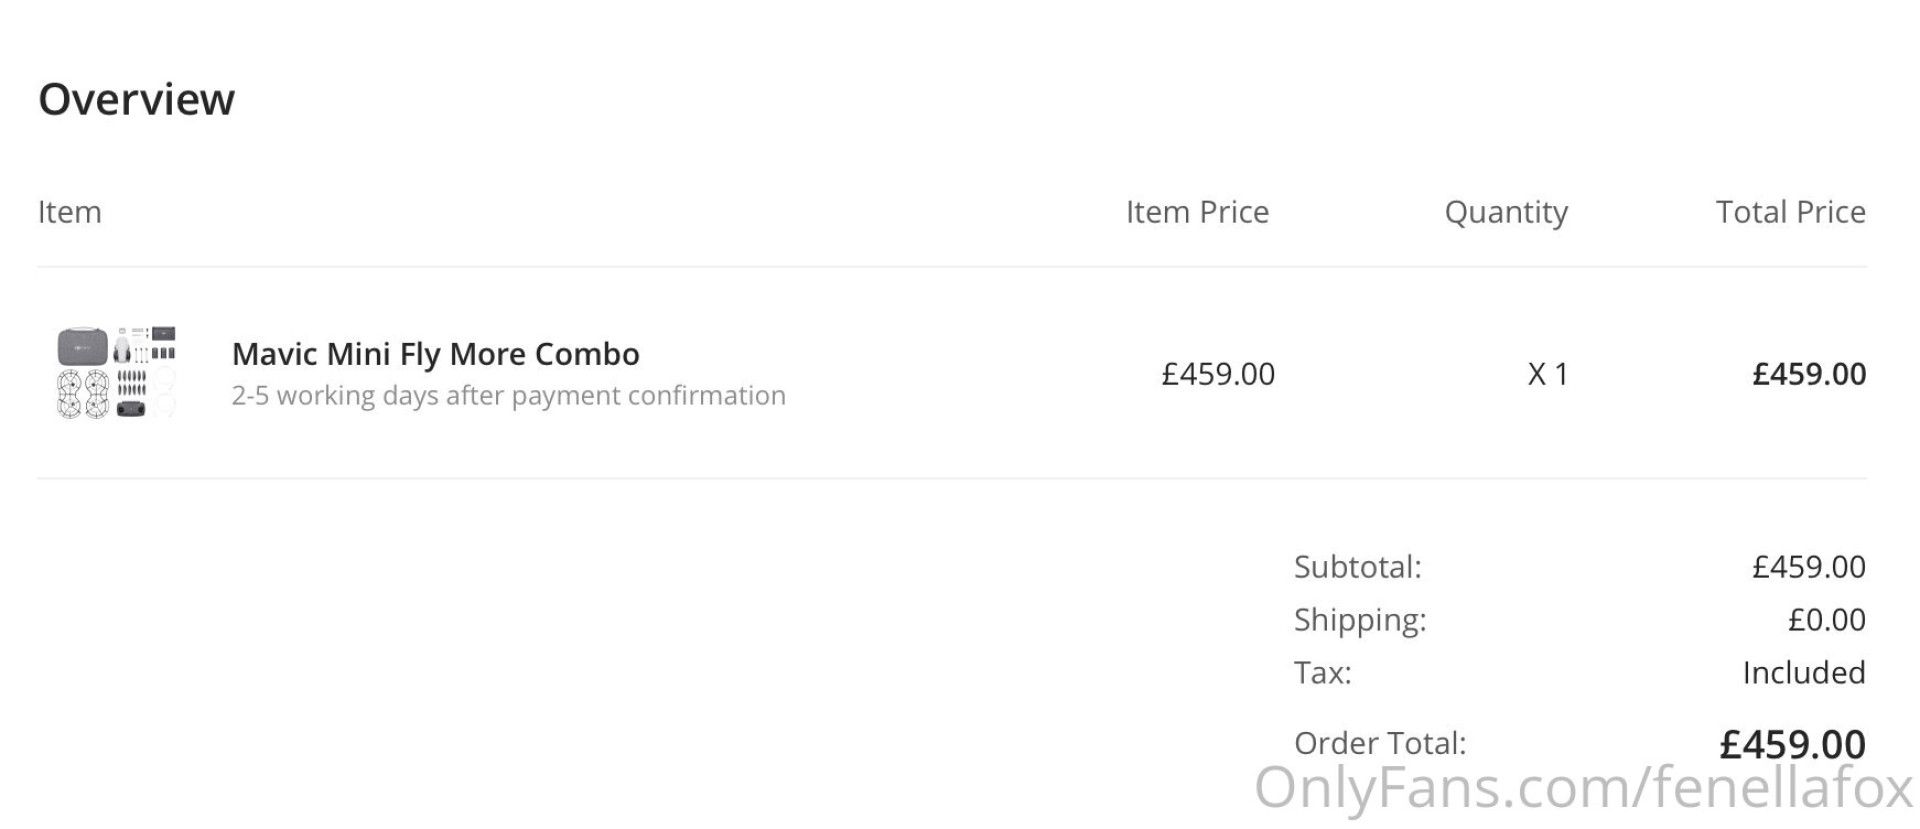
Task: Select the large Order Total amount
Action: tap(1792, 744)
